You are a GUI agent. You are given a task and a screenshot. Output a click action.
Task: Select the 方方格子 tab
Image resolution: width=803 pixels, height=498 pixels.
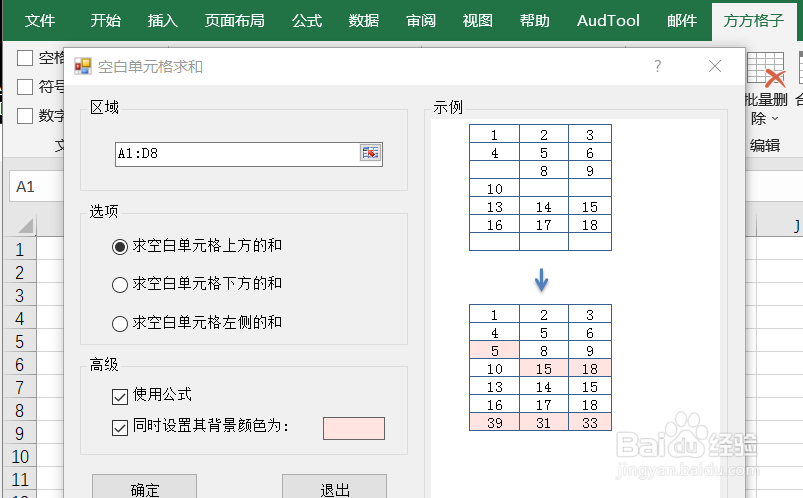(753, 21)
